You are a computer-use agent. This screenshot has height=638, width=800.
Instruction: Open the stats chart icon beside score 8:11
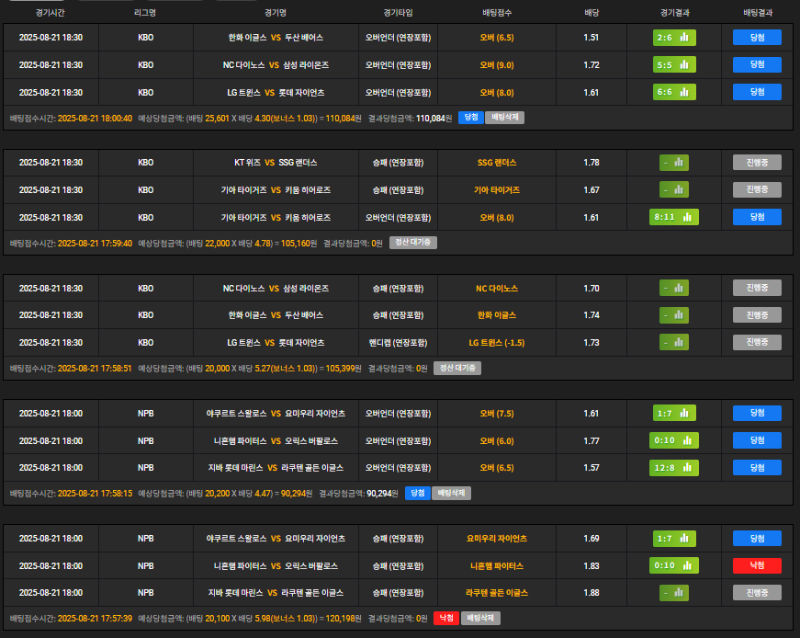coord(687,217)
